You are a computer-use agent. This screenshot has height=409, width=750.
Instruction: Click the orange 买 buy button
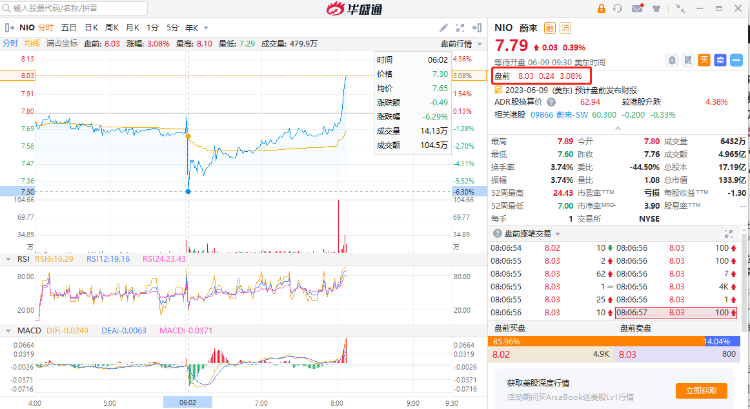pos(704,60)
